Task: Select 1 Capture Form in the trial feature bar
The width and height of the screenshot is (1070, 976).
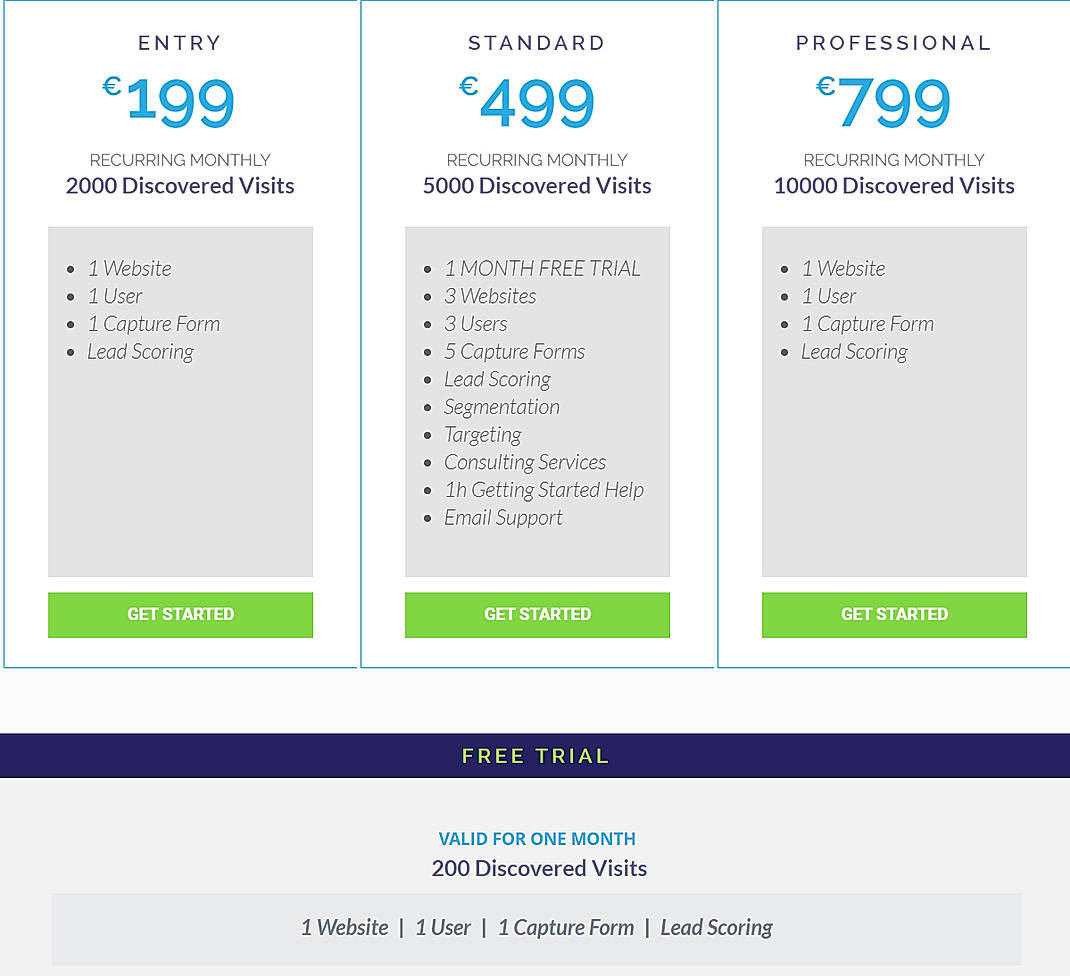Action: coord(566,927)
